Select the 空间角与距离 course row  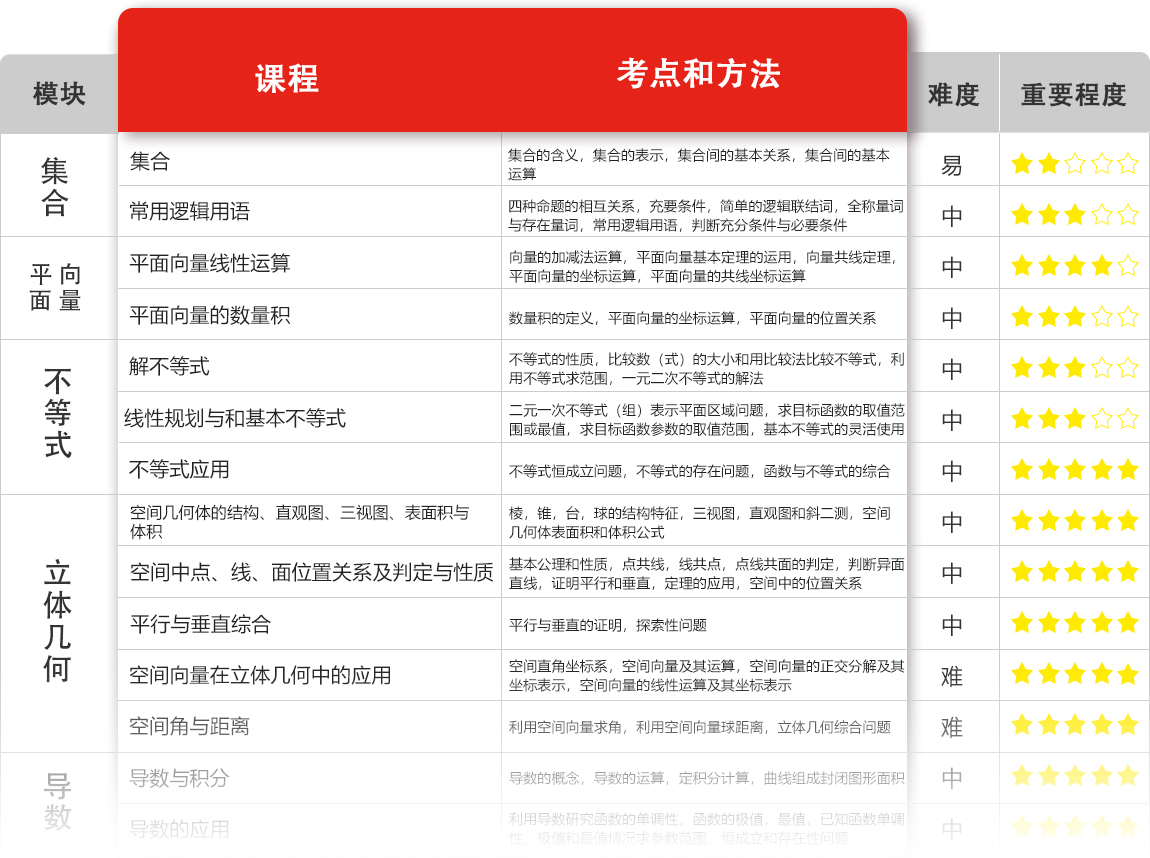[310, 726]
